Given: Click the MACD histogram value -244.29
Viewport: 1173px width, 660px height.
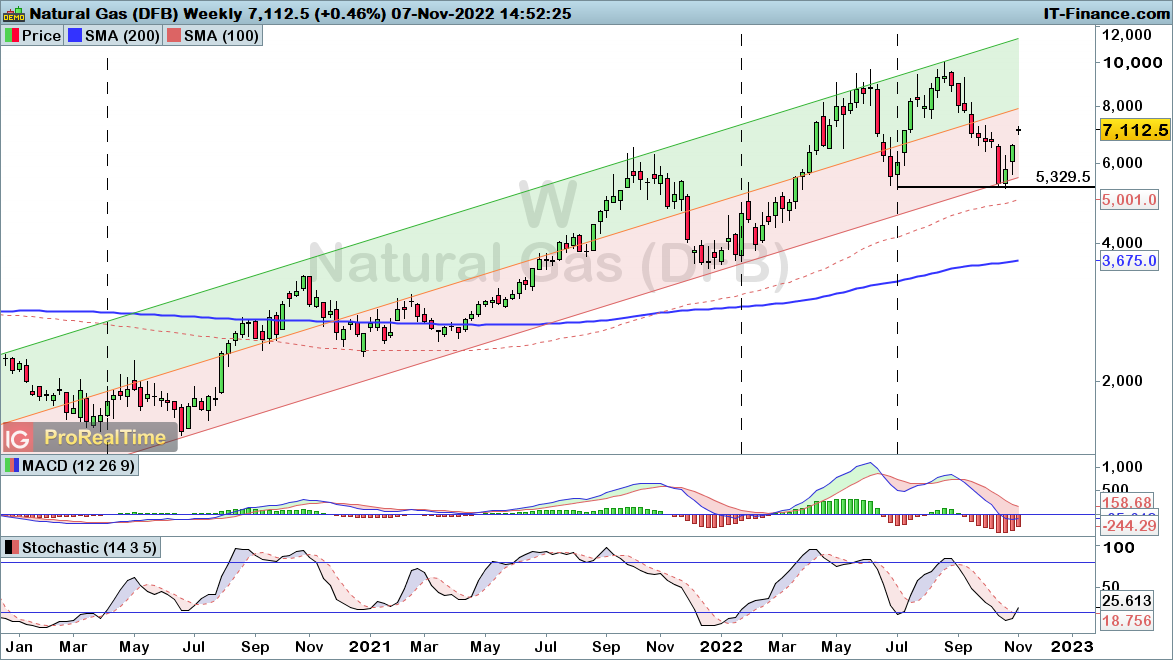Looking at the screenshot, I should tap(1128, 526).
